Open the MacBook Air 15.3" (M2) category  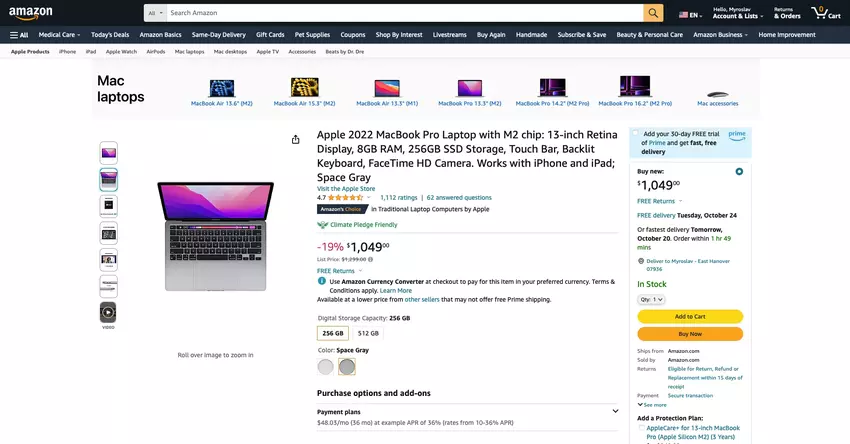click(x=304, y=91)
